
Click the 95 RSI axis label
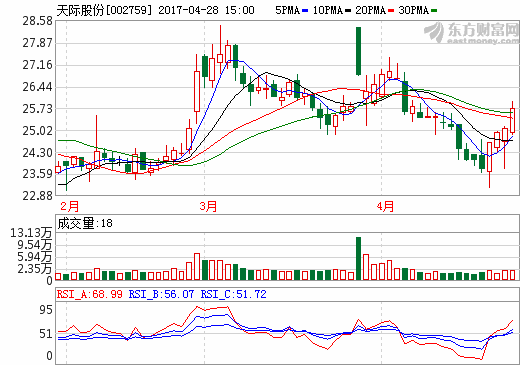46,310
